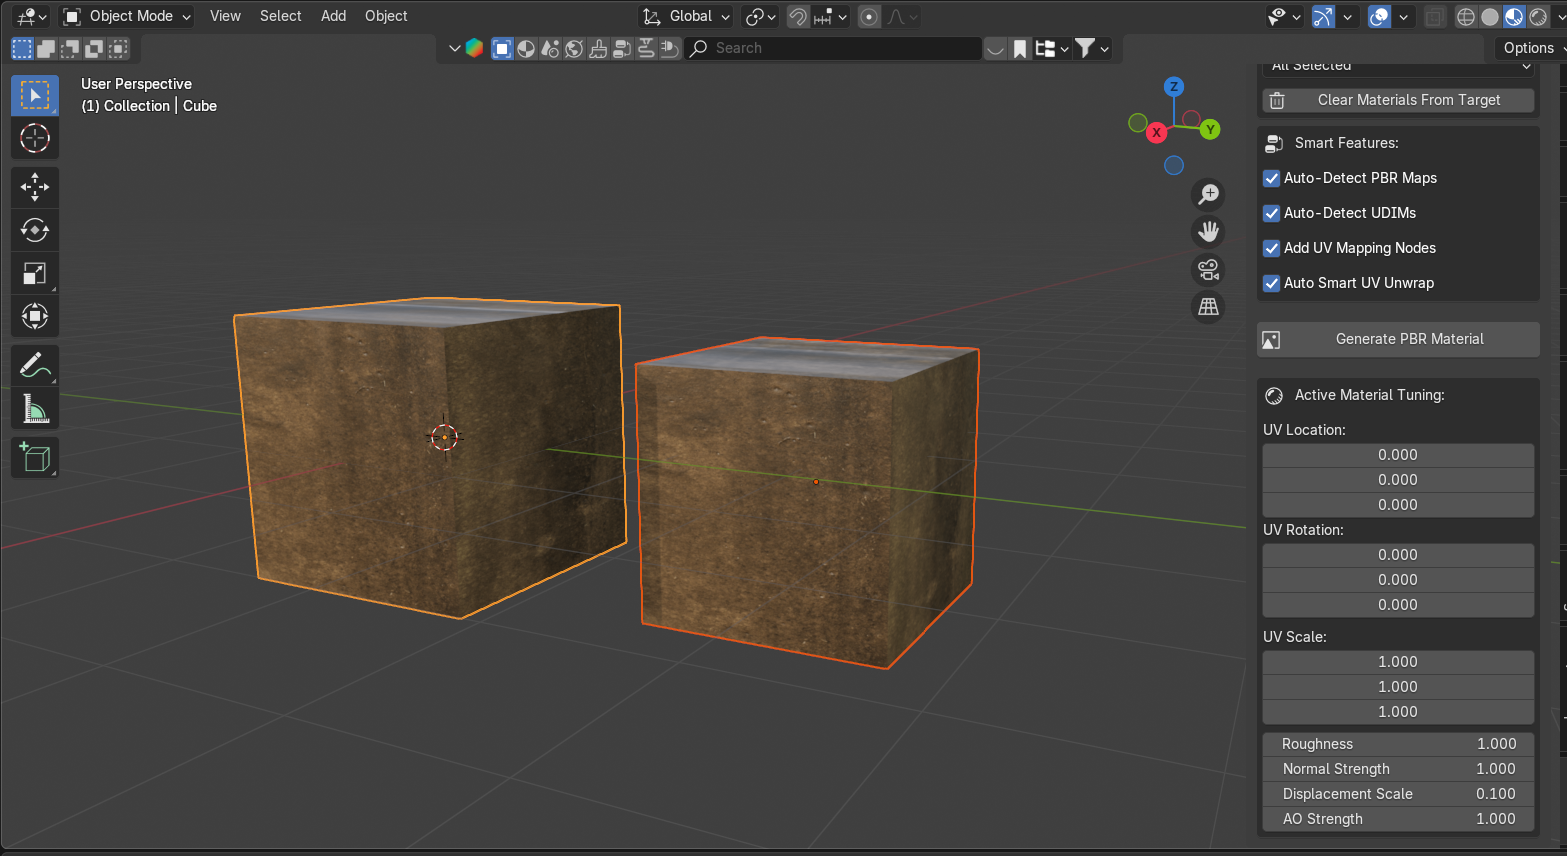Click the red X axis on gizmo
Viewport: 1567px width, 856px height.
[x=1157, y=132]
